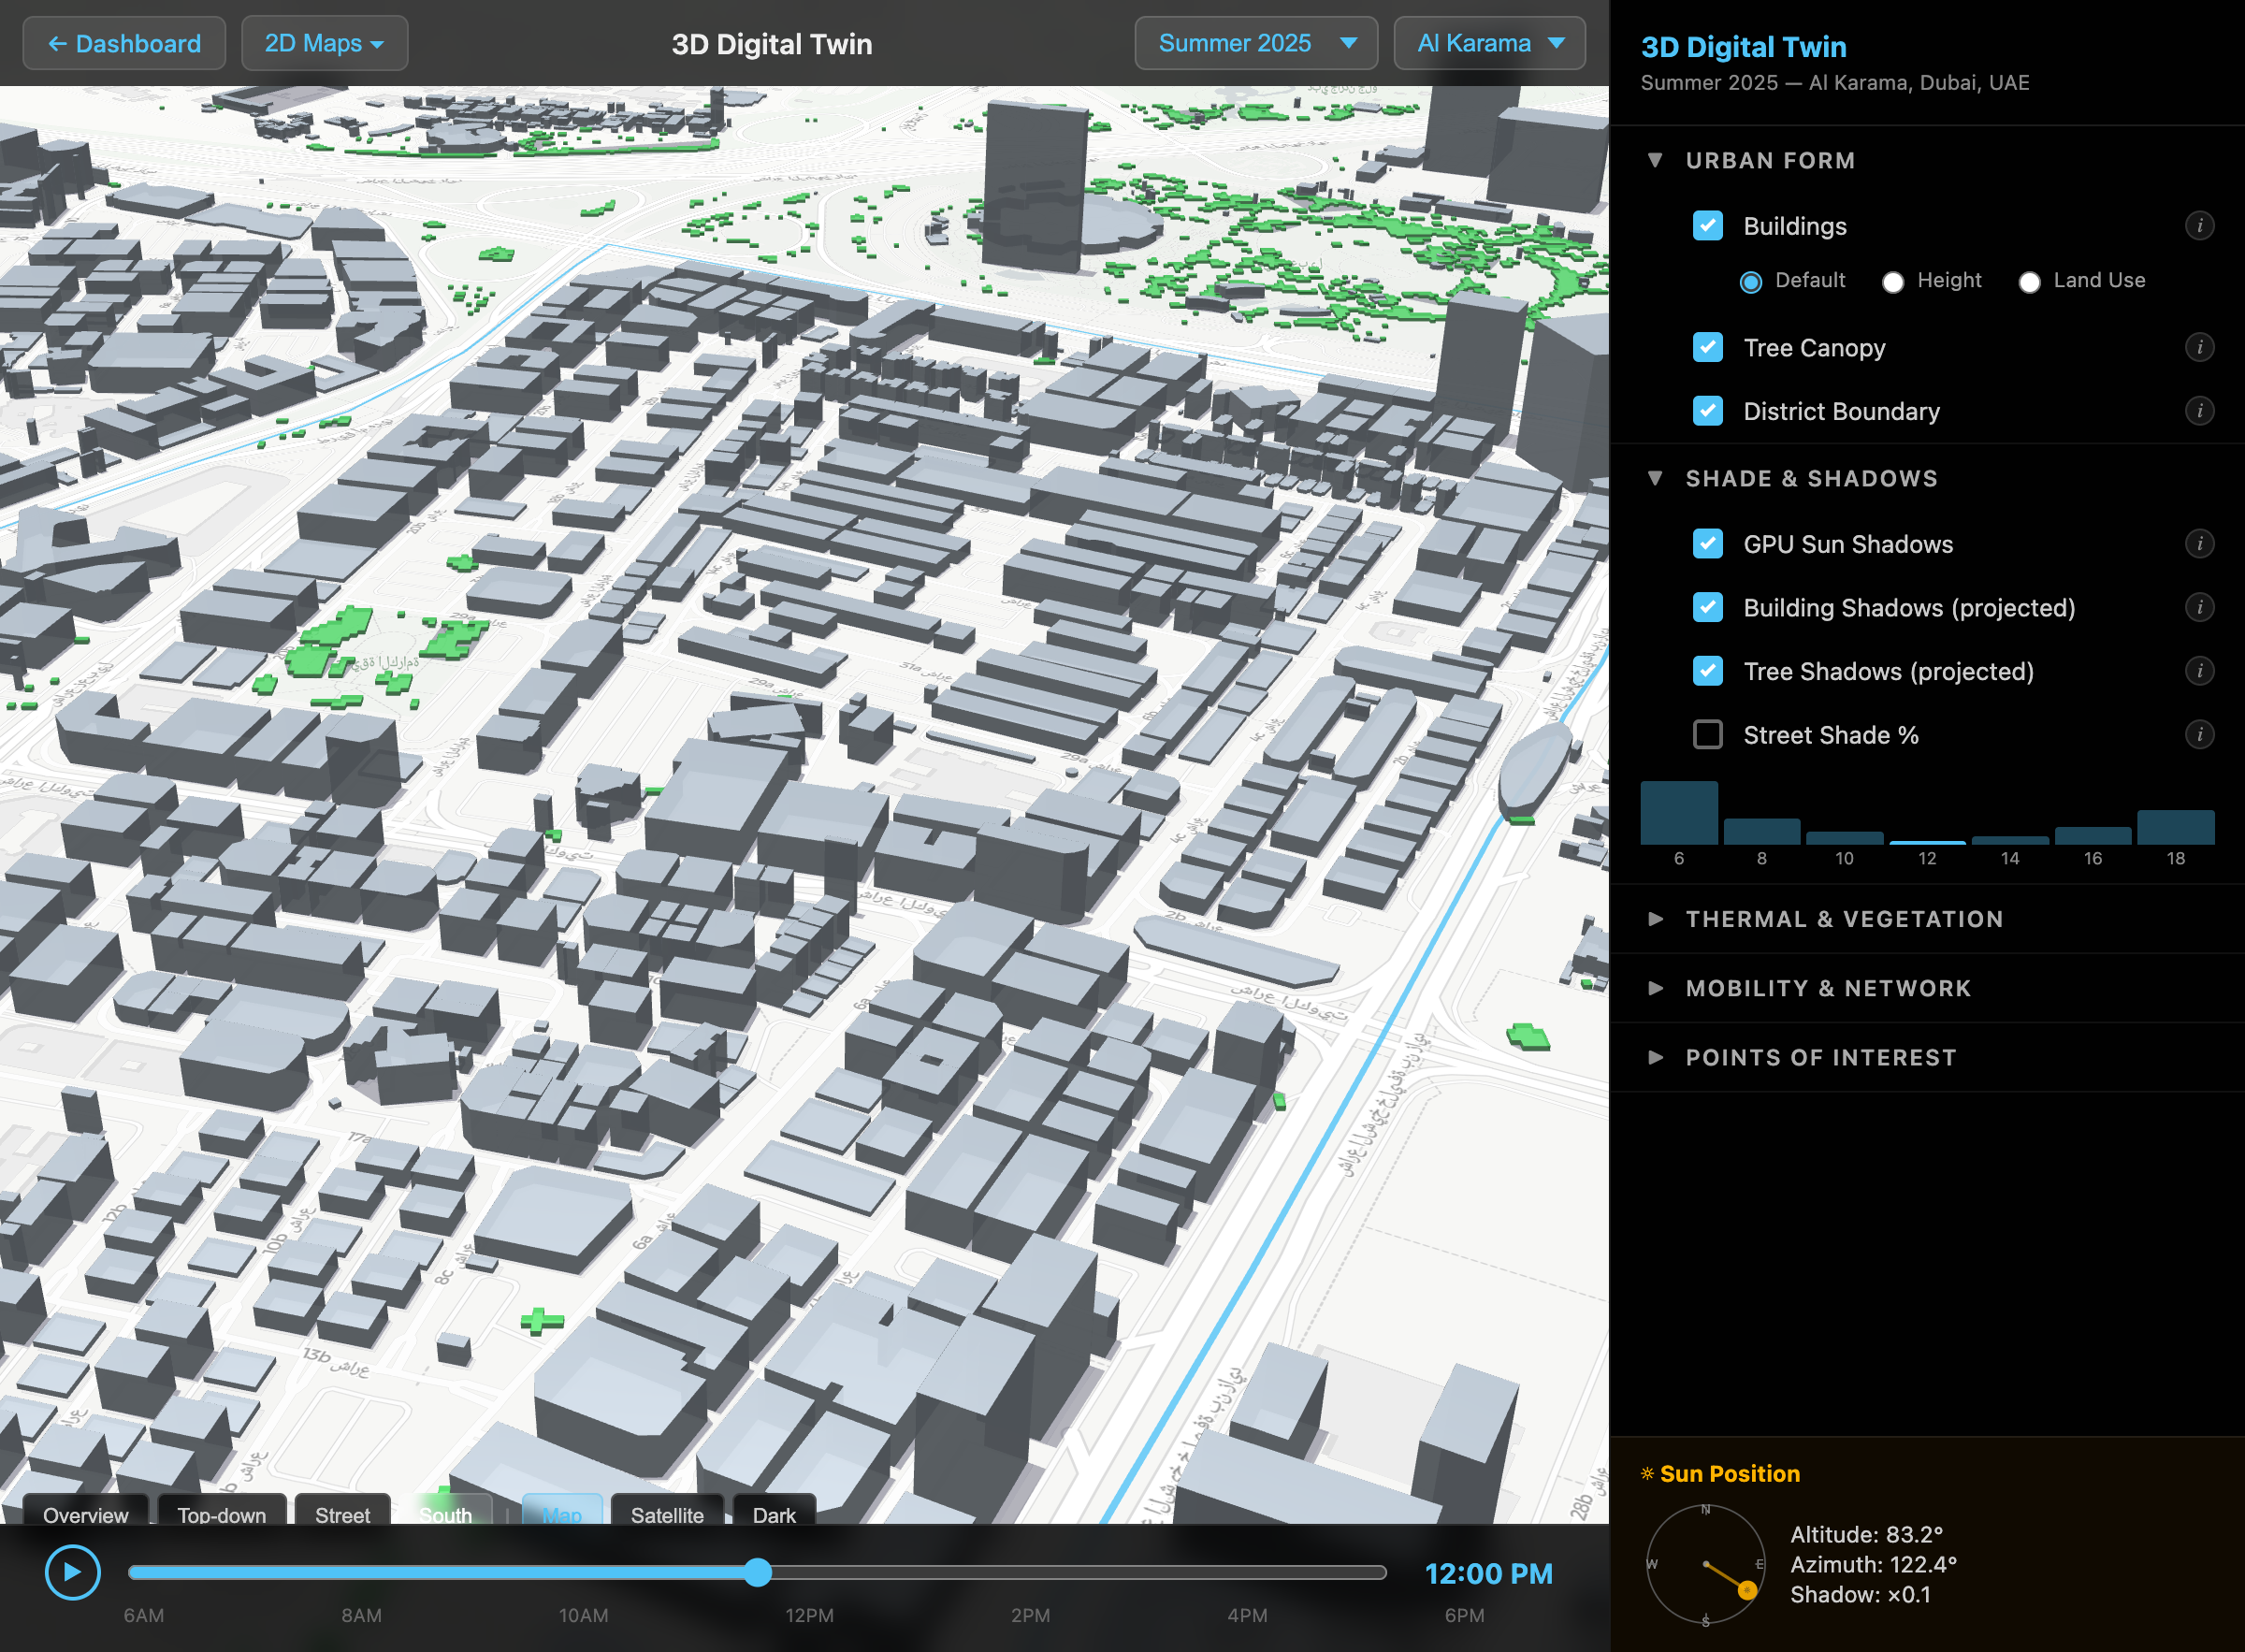The width and height of the screenshot is (2245, 1652).
Task: Open info icon for Buildings layer
Action: pos(2199,226)
